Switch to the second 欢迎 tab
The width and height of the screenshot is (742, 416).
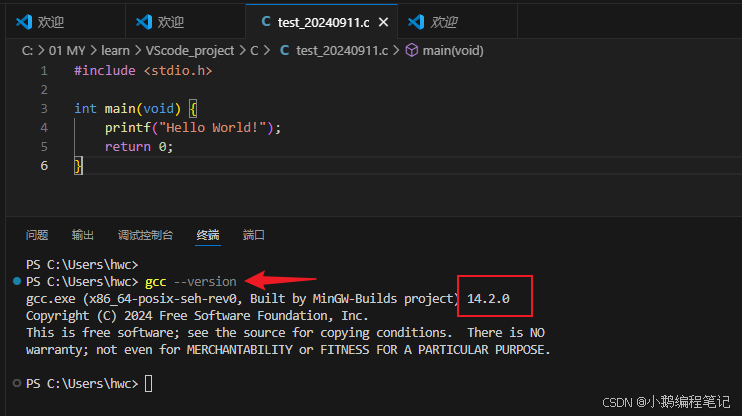pos(186,22)
